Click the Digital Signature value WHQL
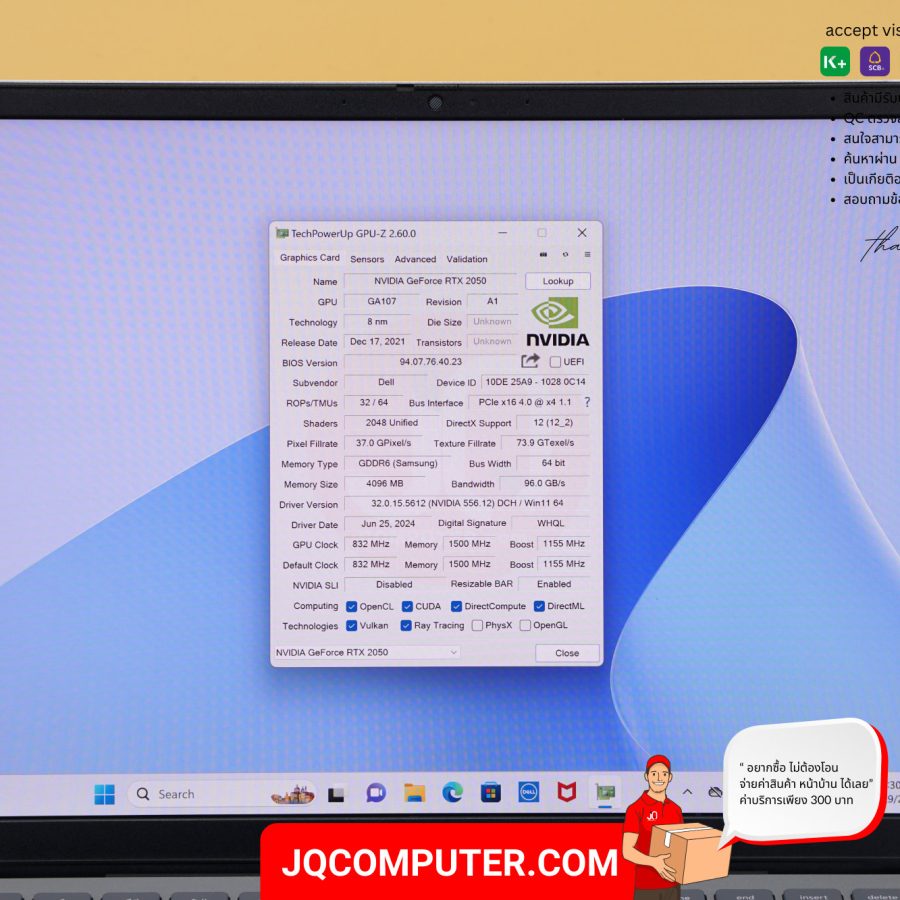This screenshot has width=900, height=900. click(x=550, y=523)
